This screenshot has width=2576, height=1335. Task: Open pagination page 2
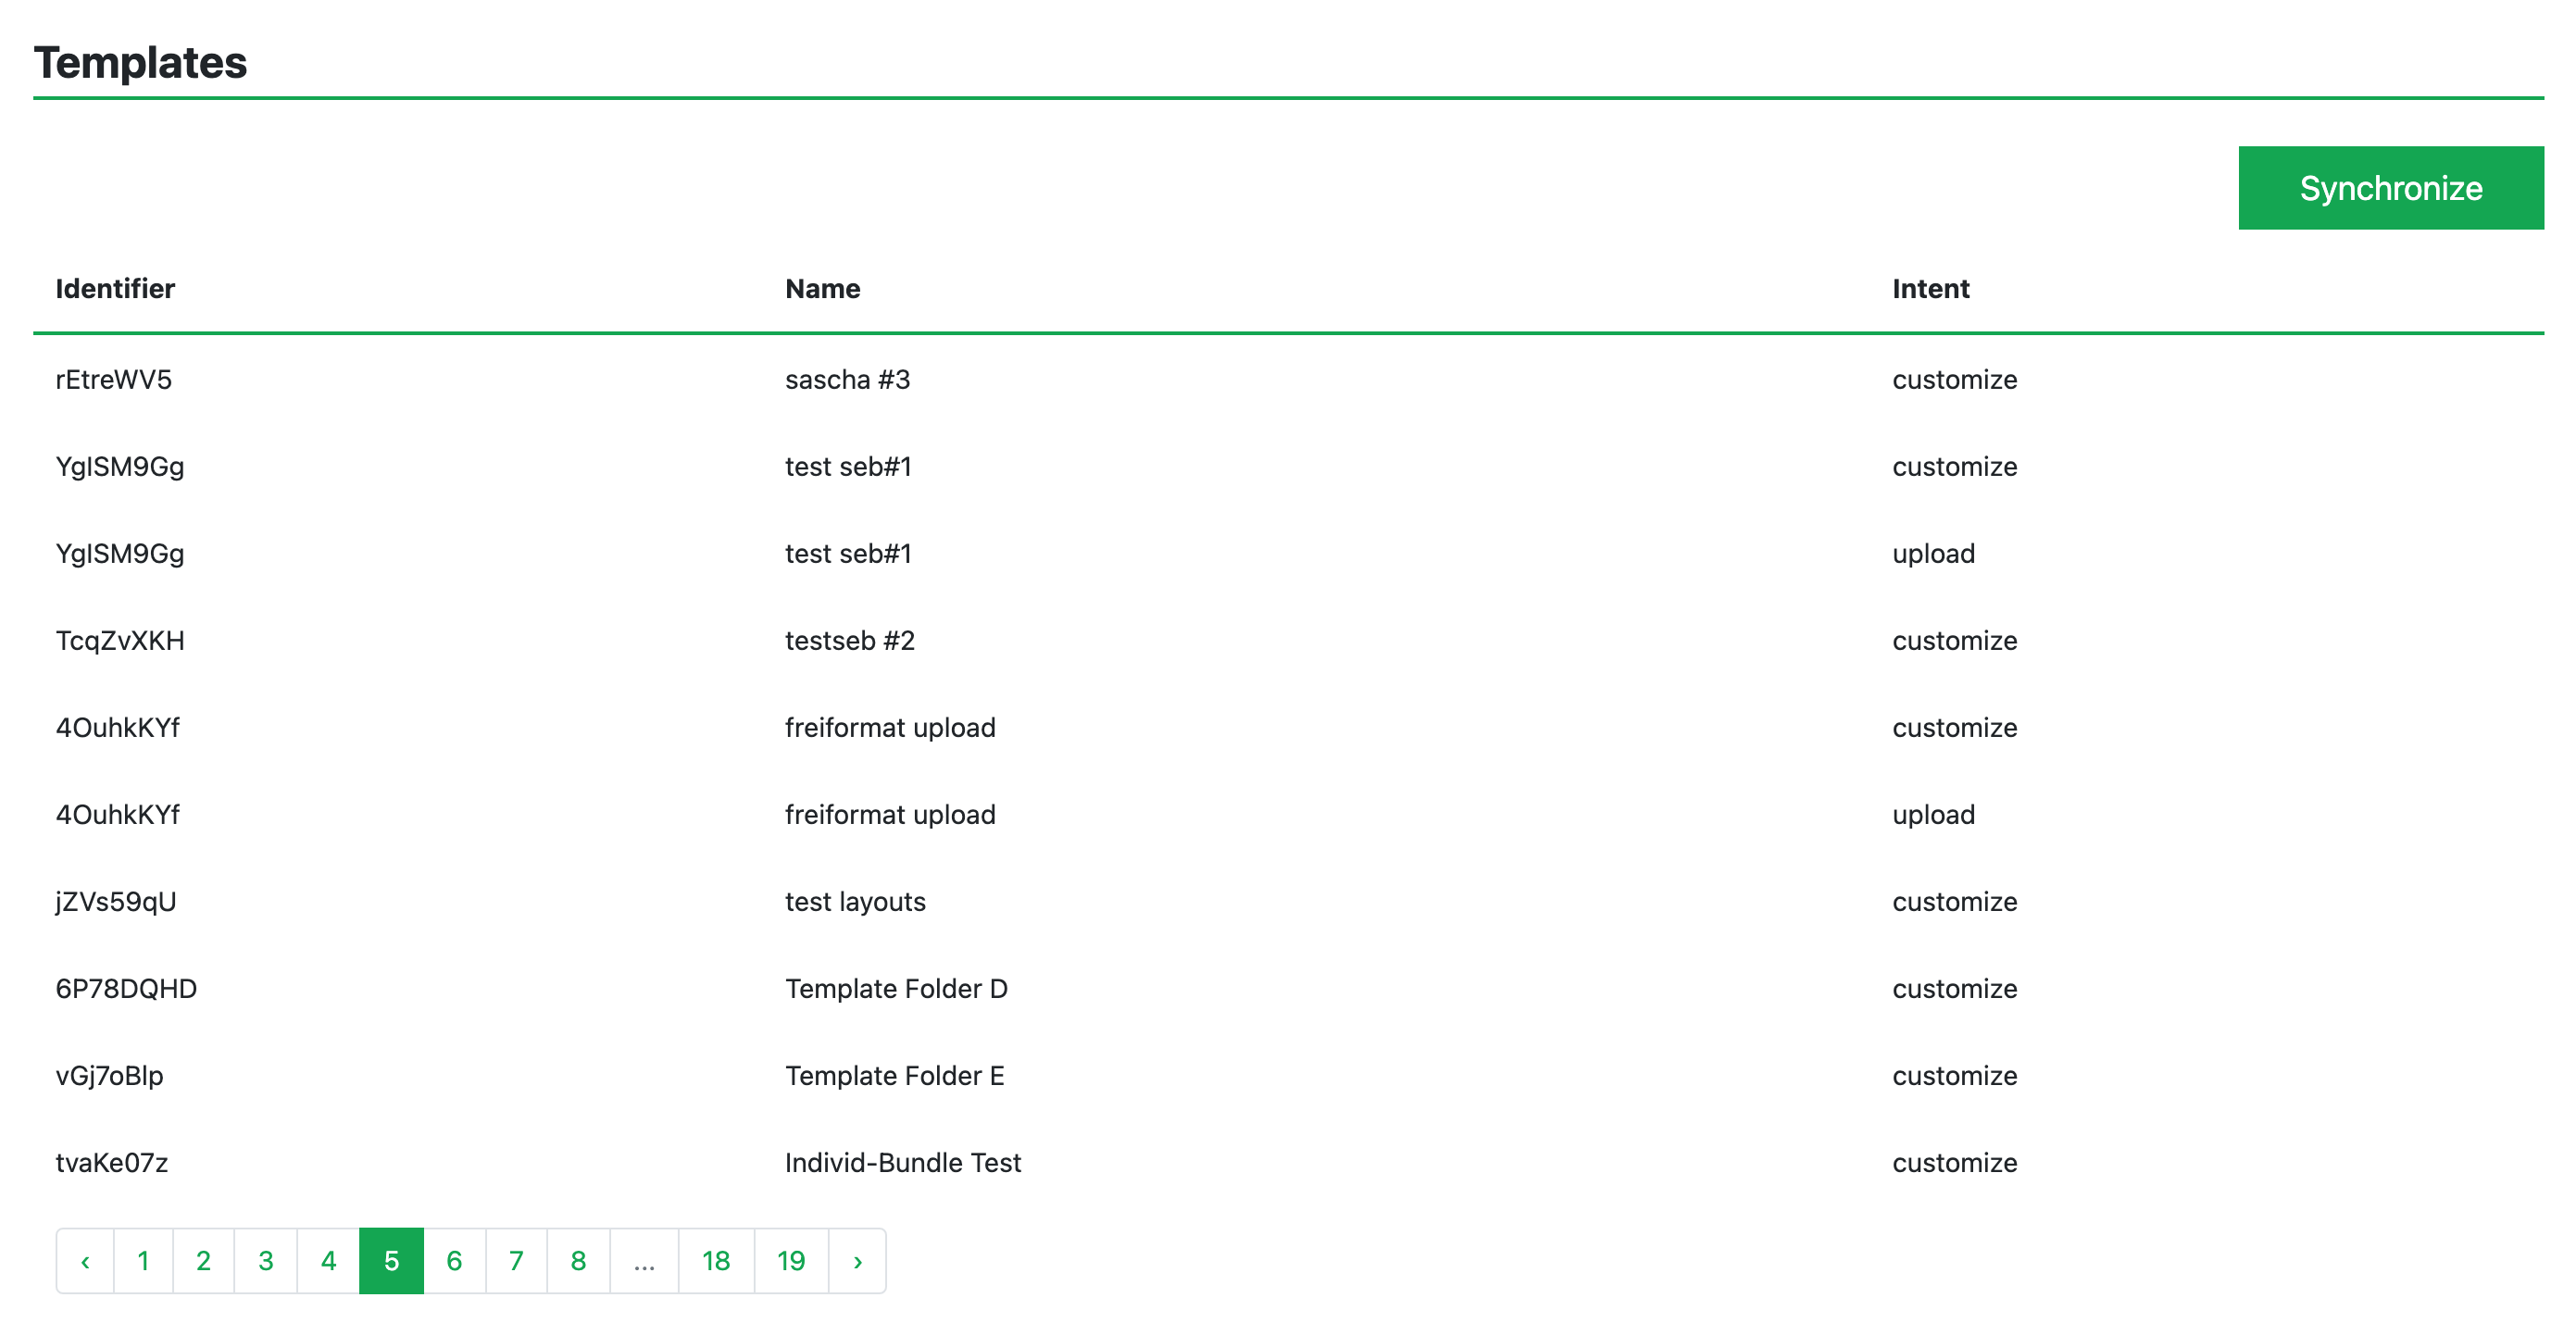point(203,1260)
